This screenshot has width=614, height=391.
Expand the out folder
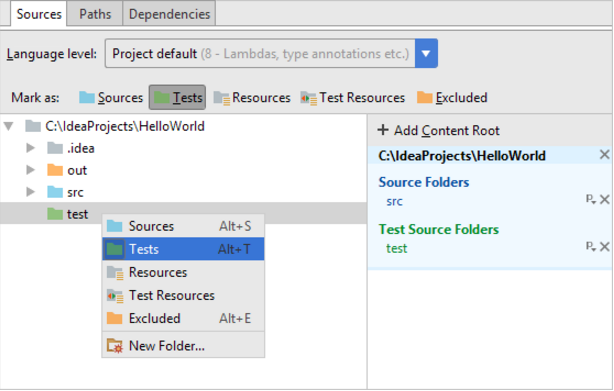click(x=30, y=170)
